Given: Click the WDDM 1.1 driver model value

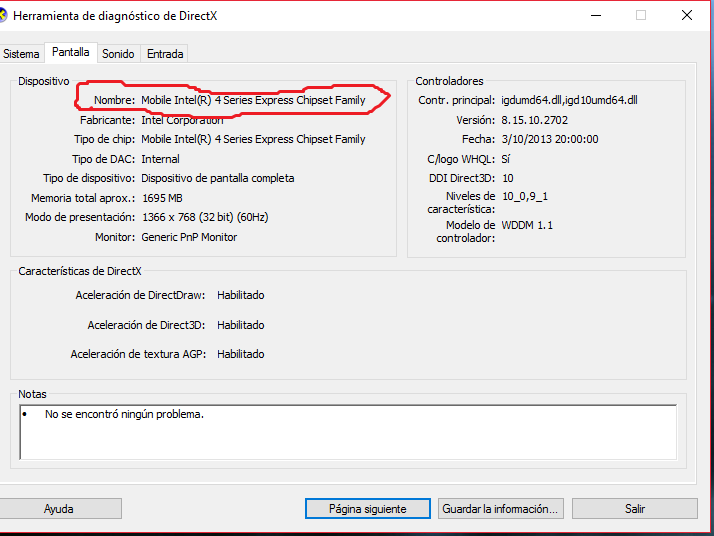Looking at the screenshot, I should [527, 225].
